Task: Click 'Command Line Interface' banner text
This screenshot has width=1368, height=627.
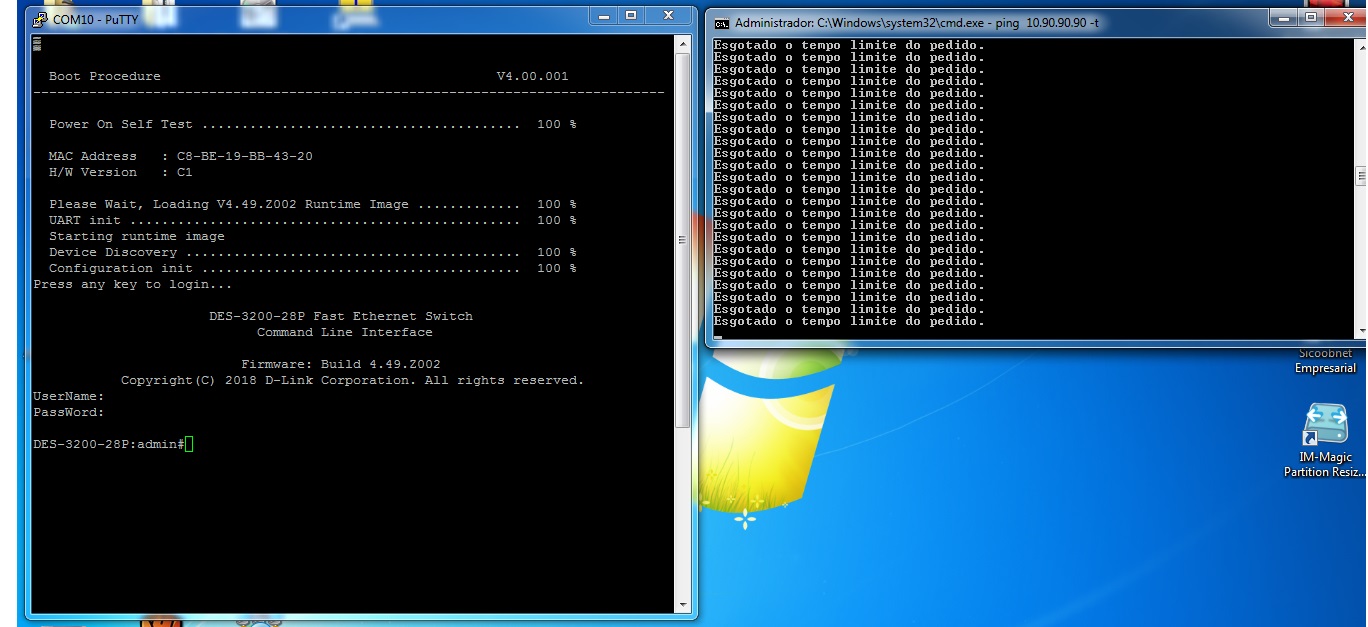Action: coord(345,332)
